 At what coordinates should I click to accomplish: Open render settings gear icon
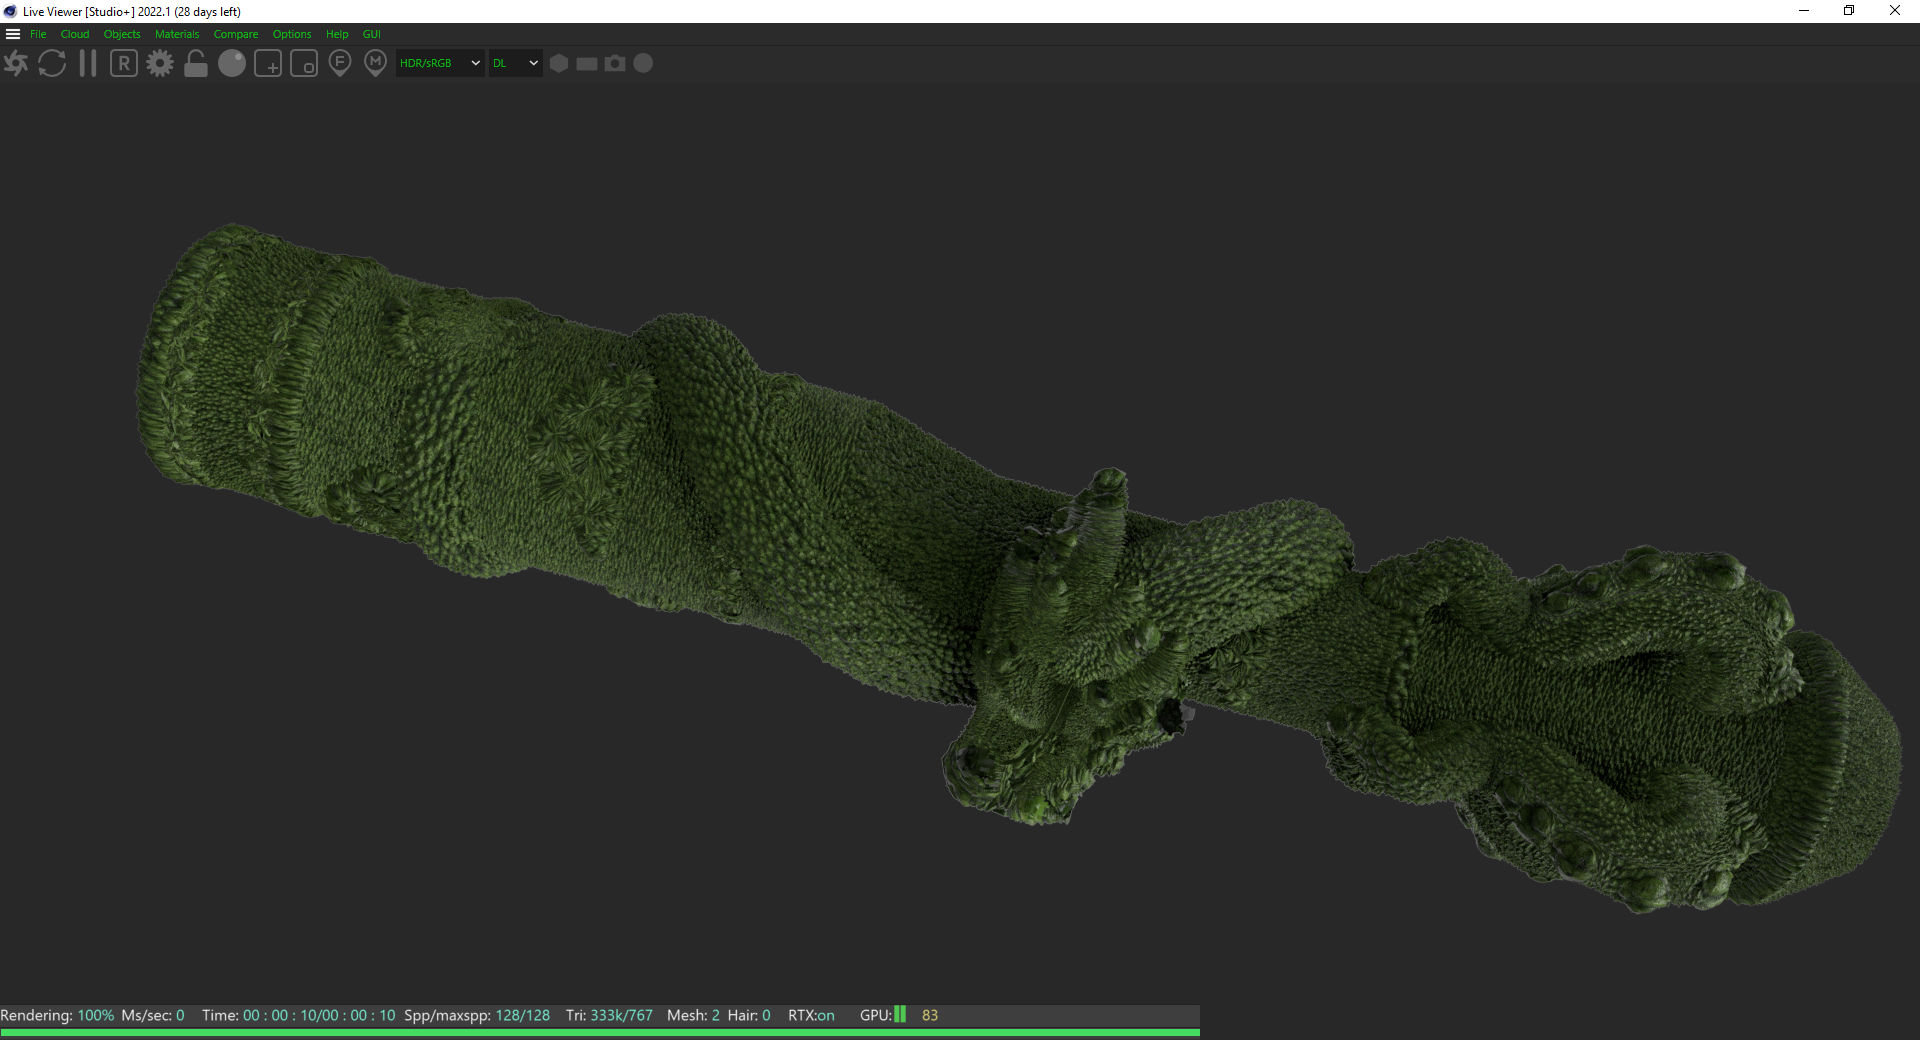pos(160,64)
